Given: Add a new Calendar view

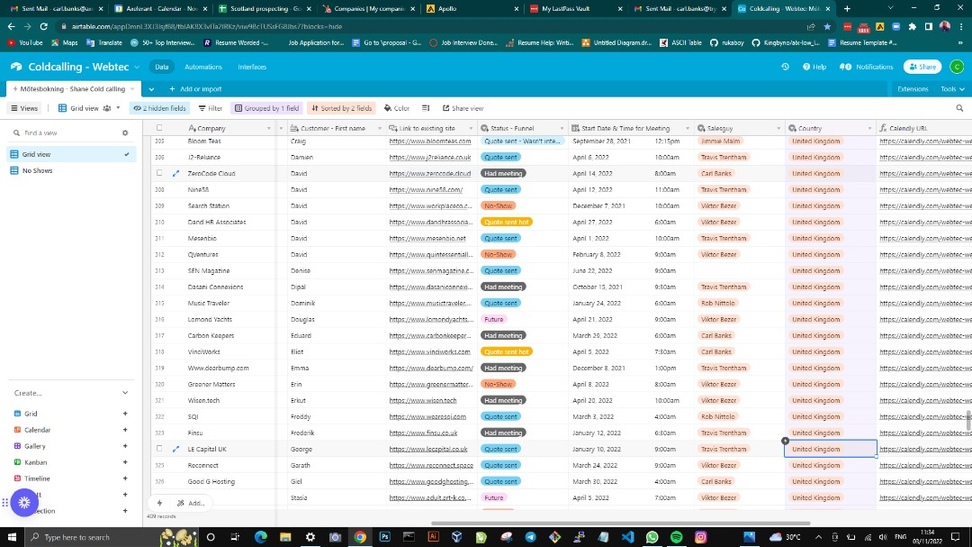Looking at the screenshot, I should tap(125, 430).
